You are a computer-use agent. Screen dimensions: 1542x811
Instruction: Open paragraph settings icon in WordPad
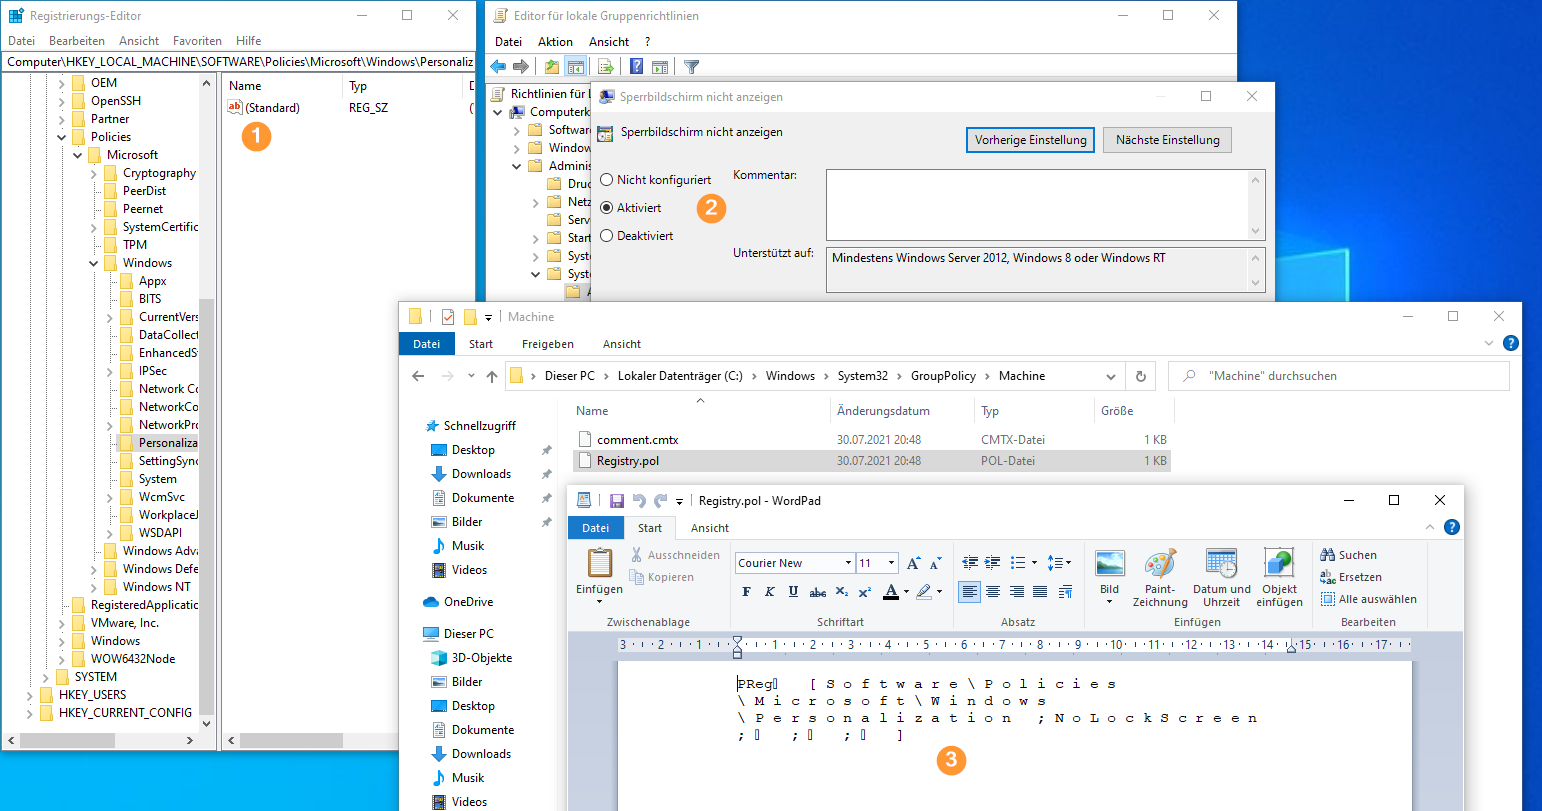click(x=1065, y=592)
